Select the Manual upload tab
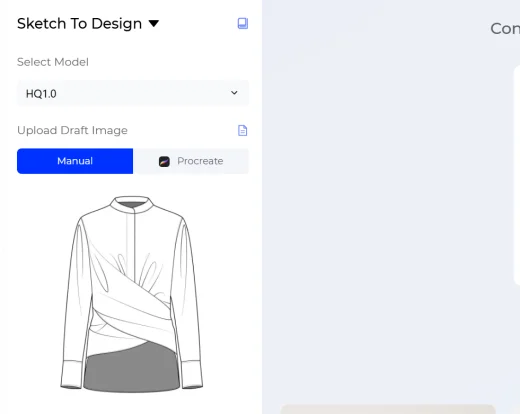Screen dimensions: 520x414 [x=75, y=161]
